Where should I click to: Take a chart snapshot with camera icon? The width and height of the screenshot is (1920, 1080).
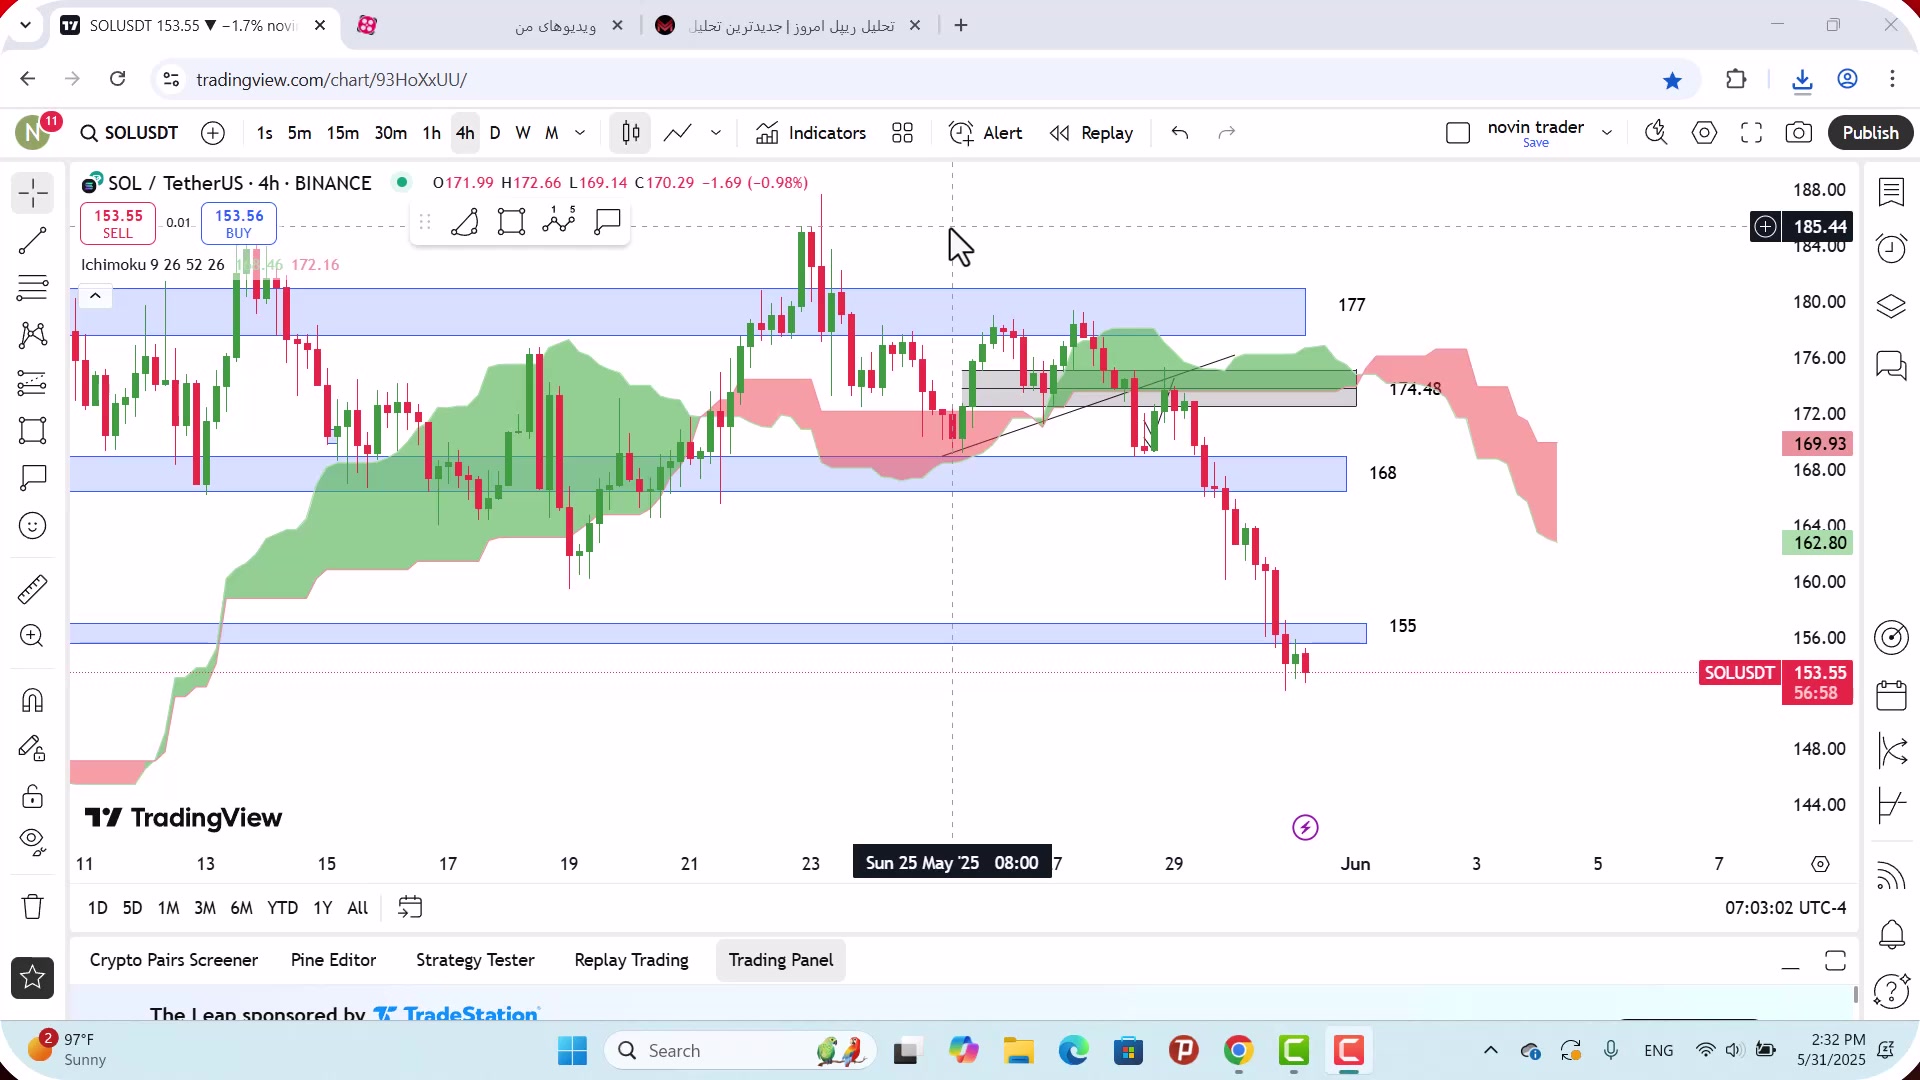click(x=1799, y=133)
